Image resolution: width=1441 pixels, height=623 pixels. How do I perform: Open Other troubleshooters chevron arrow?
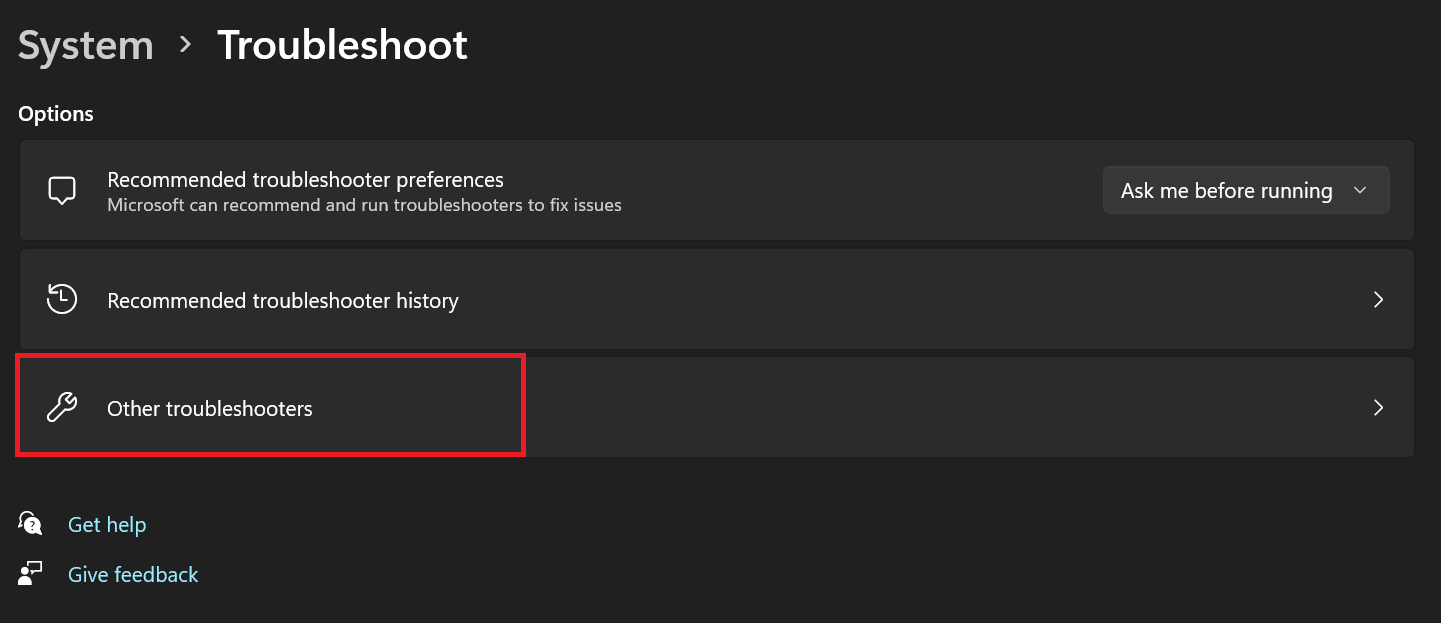click(1378, 407)
